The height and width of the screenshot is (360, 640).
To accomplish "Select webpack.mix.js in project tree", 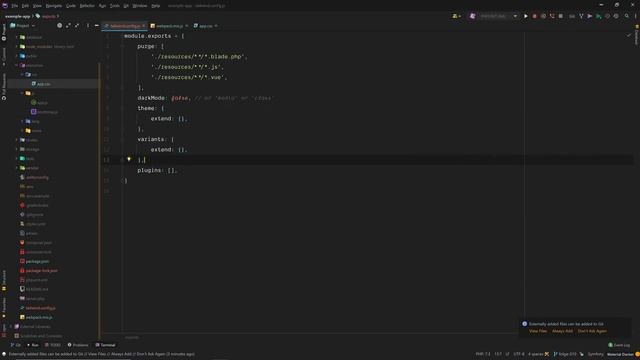I will (x=39, y=317).
